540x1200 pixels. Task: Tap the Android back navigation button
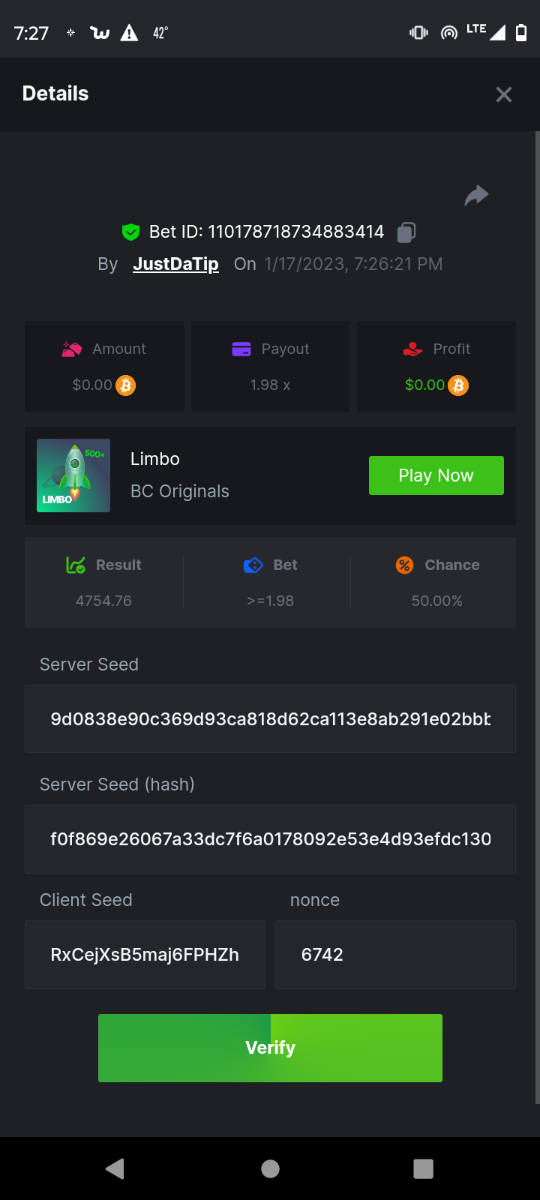click(x=115, y=1168)
